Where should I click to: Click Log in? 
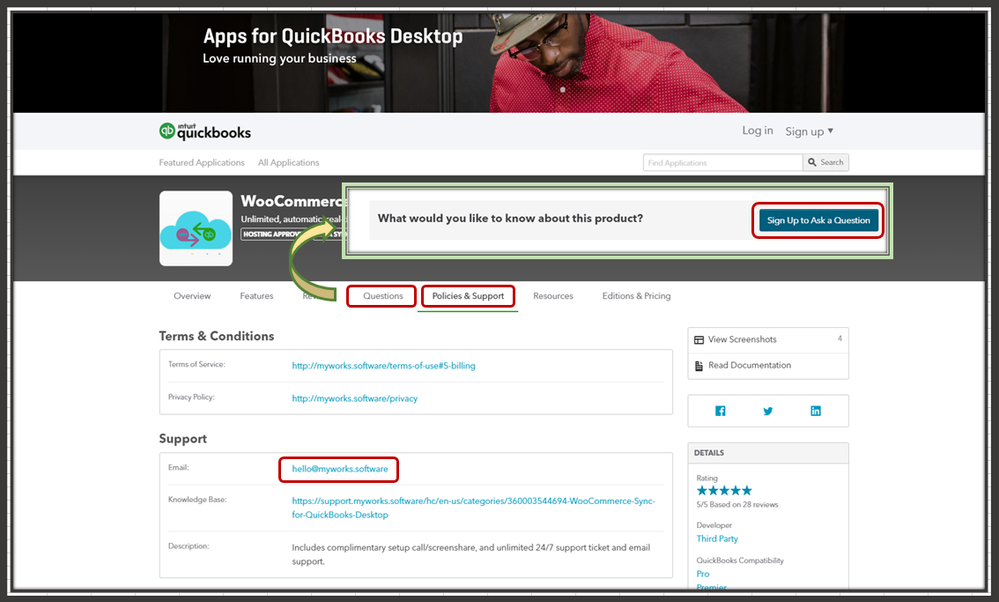(758, 131)
